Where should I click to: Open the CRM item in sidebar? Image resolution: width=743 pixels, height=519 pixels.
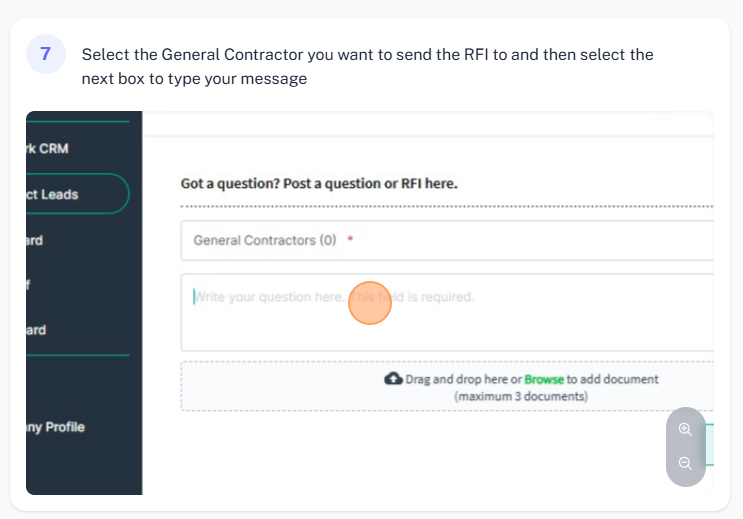pyautogui.click(x=47, y=148)
